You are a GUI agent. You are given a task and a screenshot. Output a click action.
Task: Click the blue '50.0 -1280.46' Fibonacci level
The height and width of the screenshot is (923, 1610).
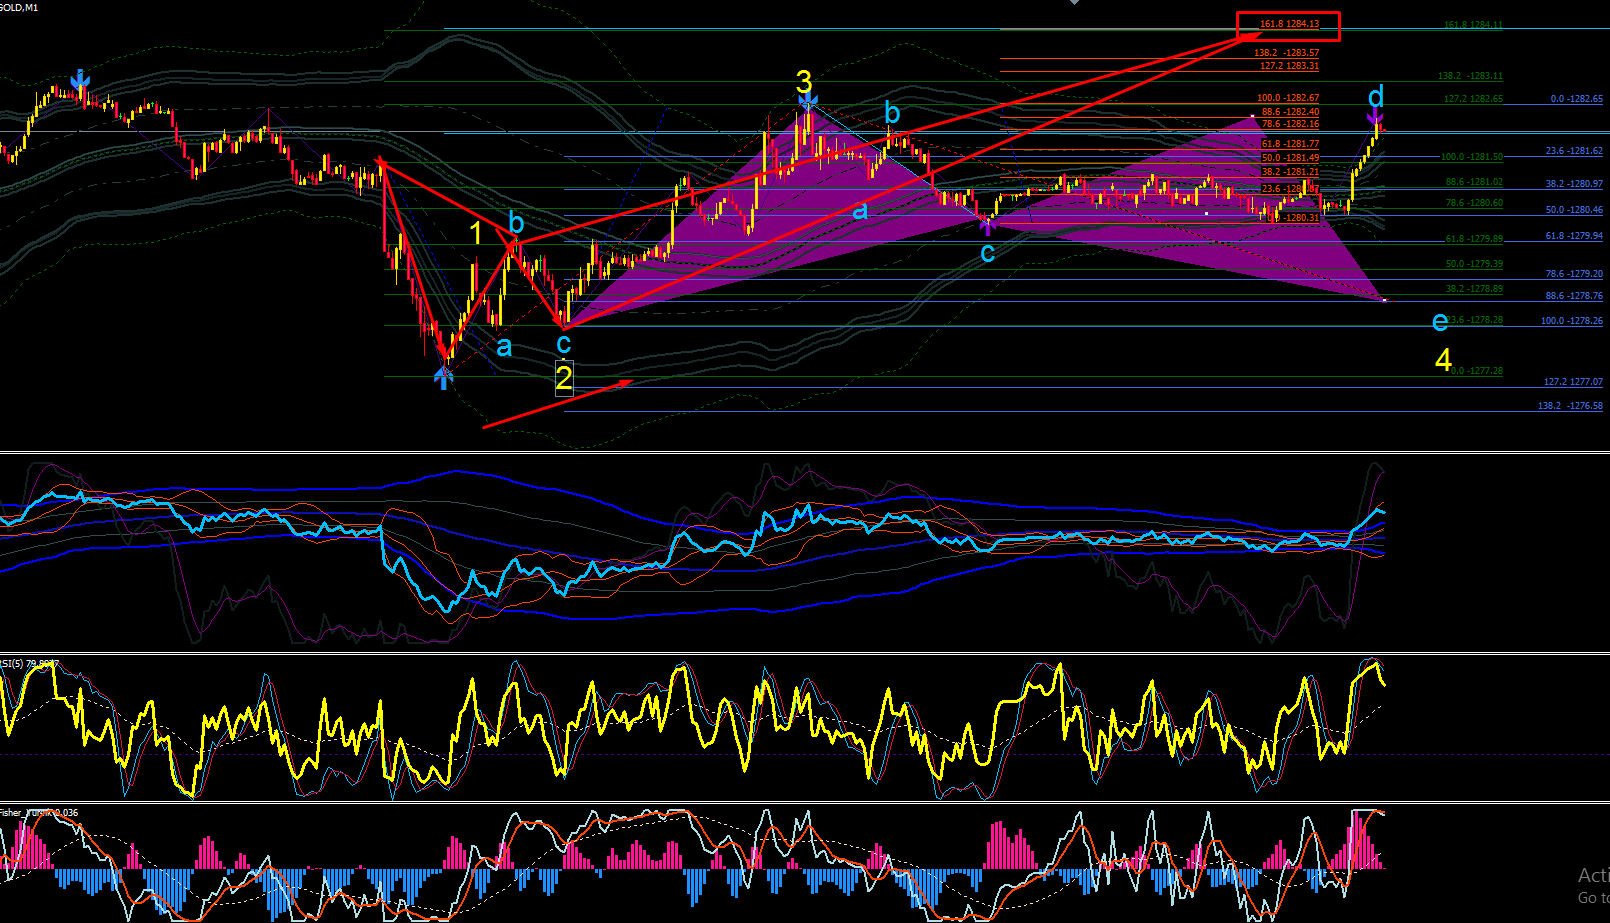1574,210
